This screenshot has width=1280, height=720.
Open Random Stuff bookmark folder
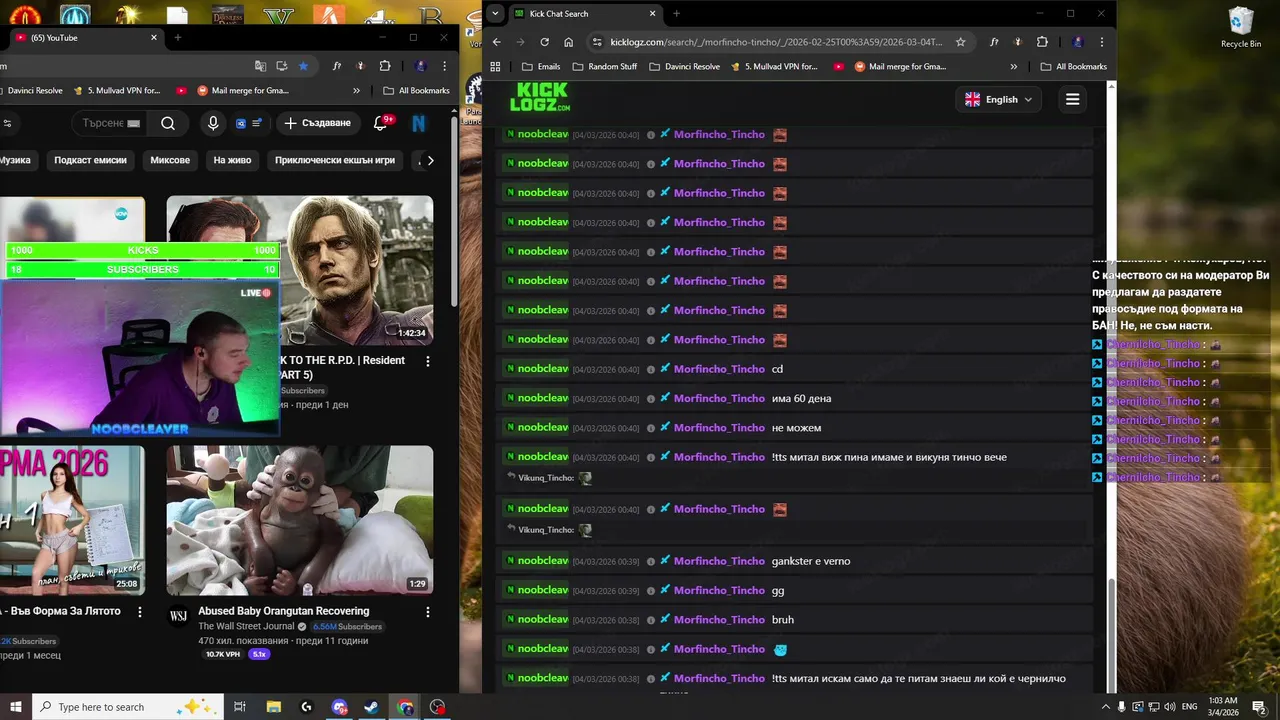click(604, 66)
